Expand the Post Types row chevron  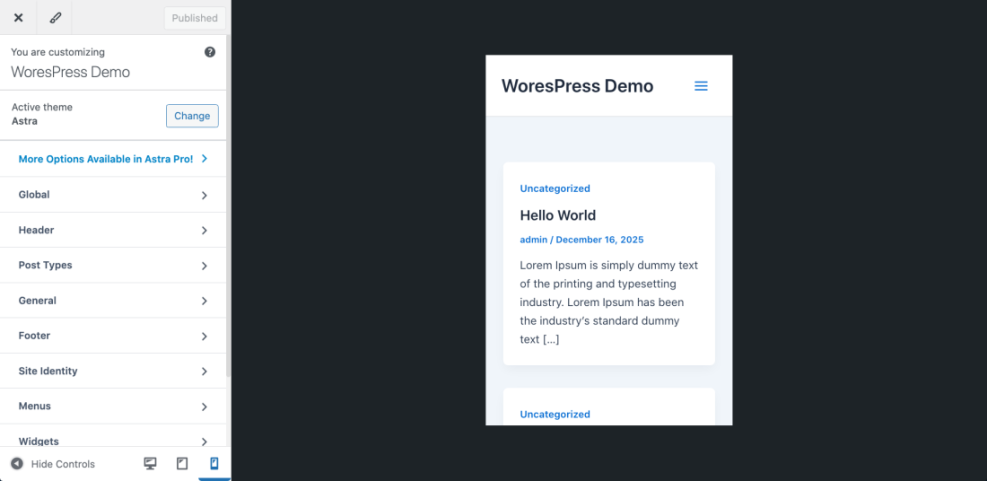[x=205, y=266]
